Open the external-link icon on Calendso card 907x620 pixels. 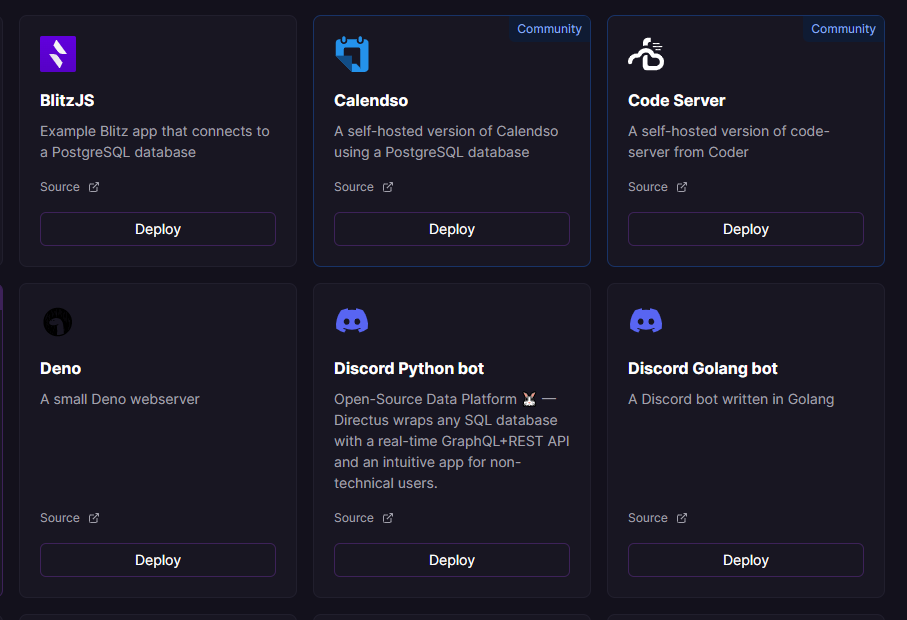(387, 186)
